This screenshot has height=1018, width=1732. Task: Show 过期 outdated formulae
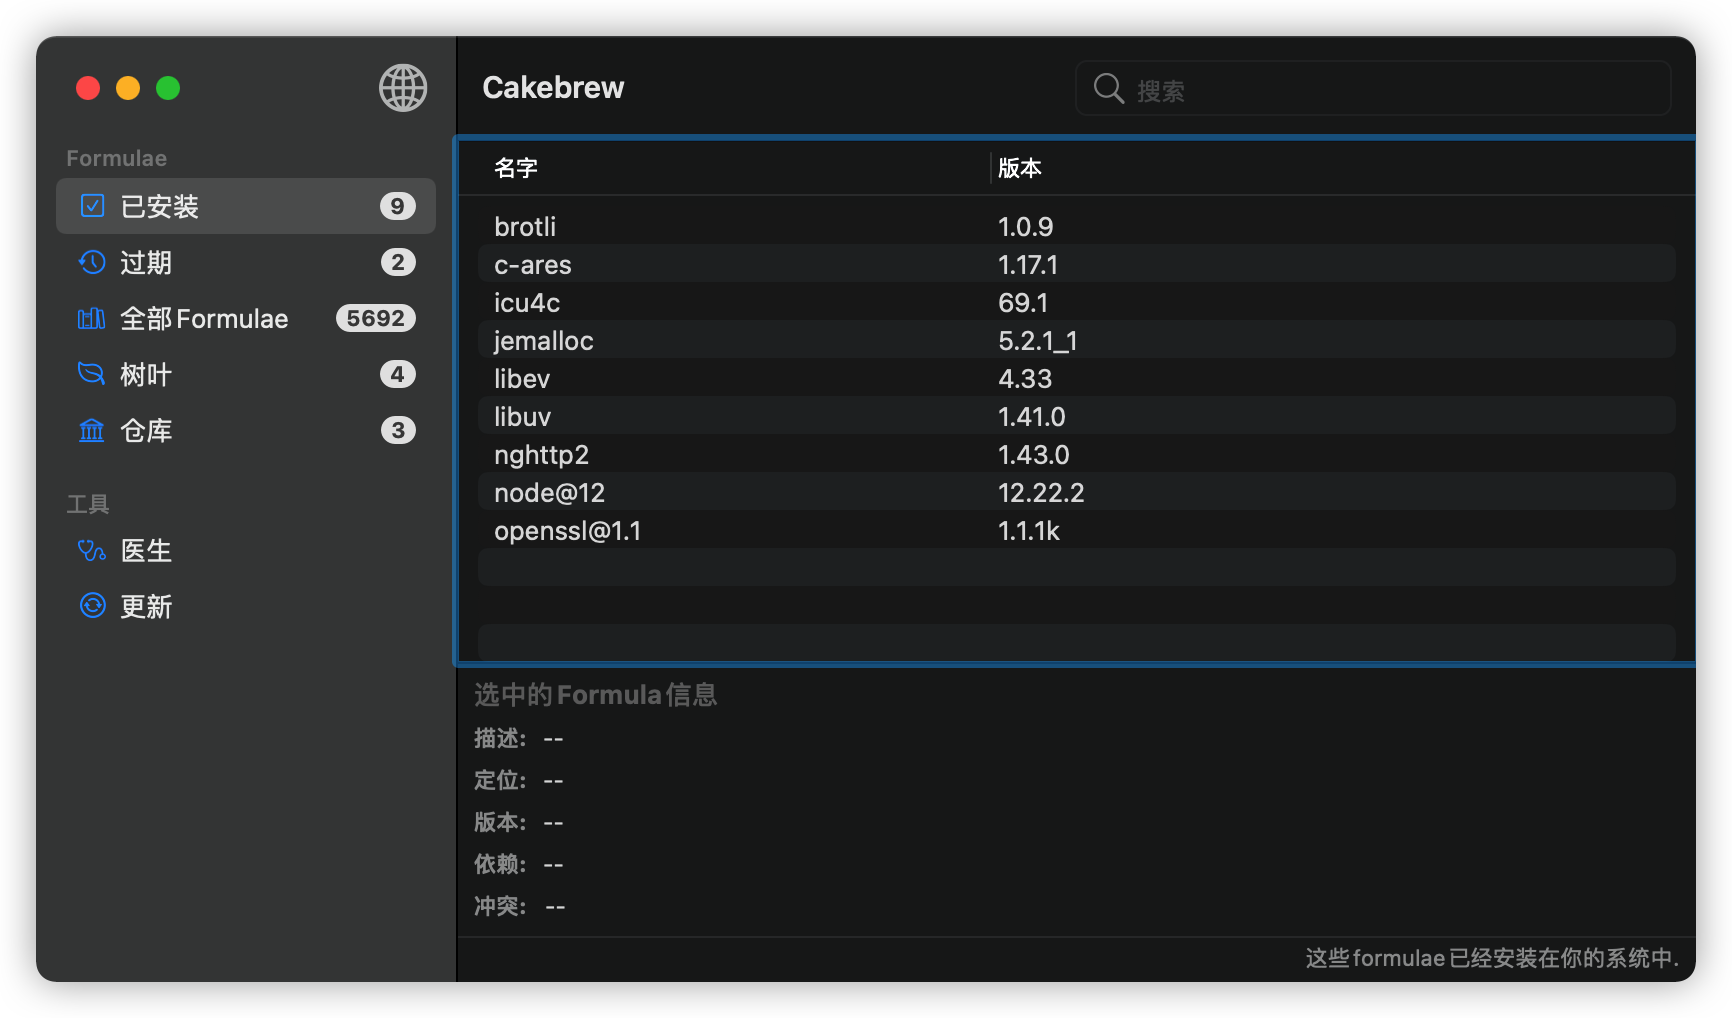pos(246,262)
